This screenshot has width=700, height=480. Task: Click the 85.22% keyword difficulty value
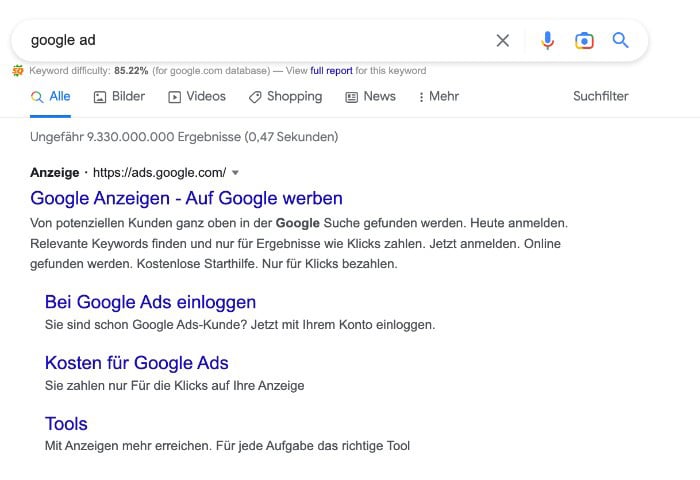pos(131,71)
